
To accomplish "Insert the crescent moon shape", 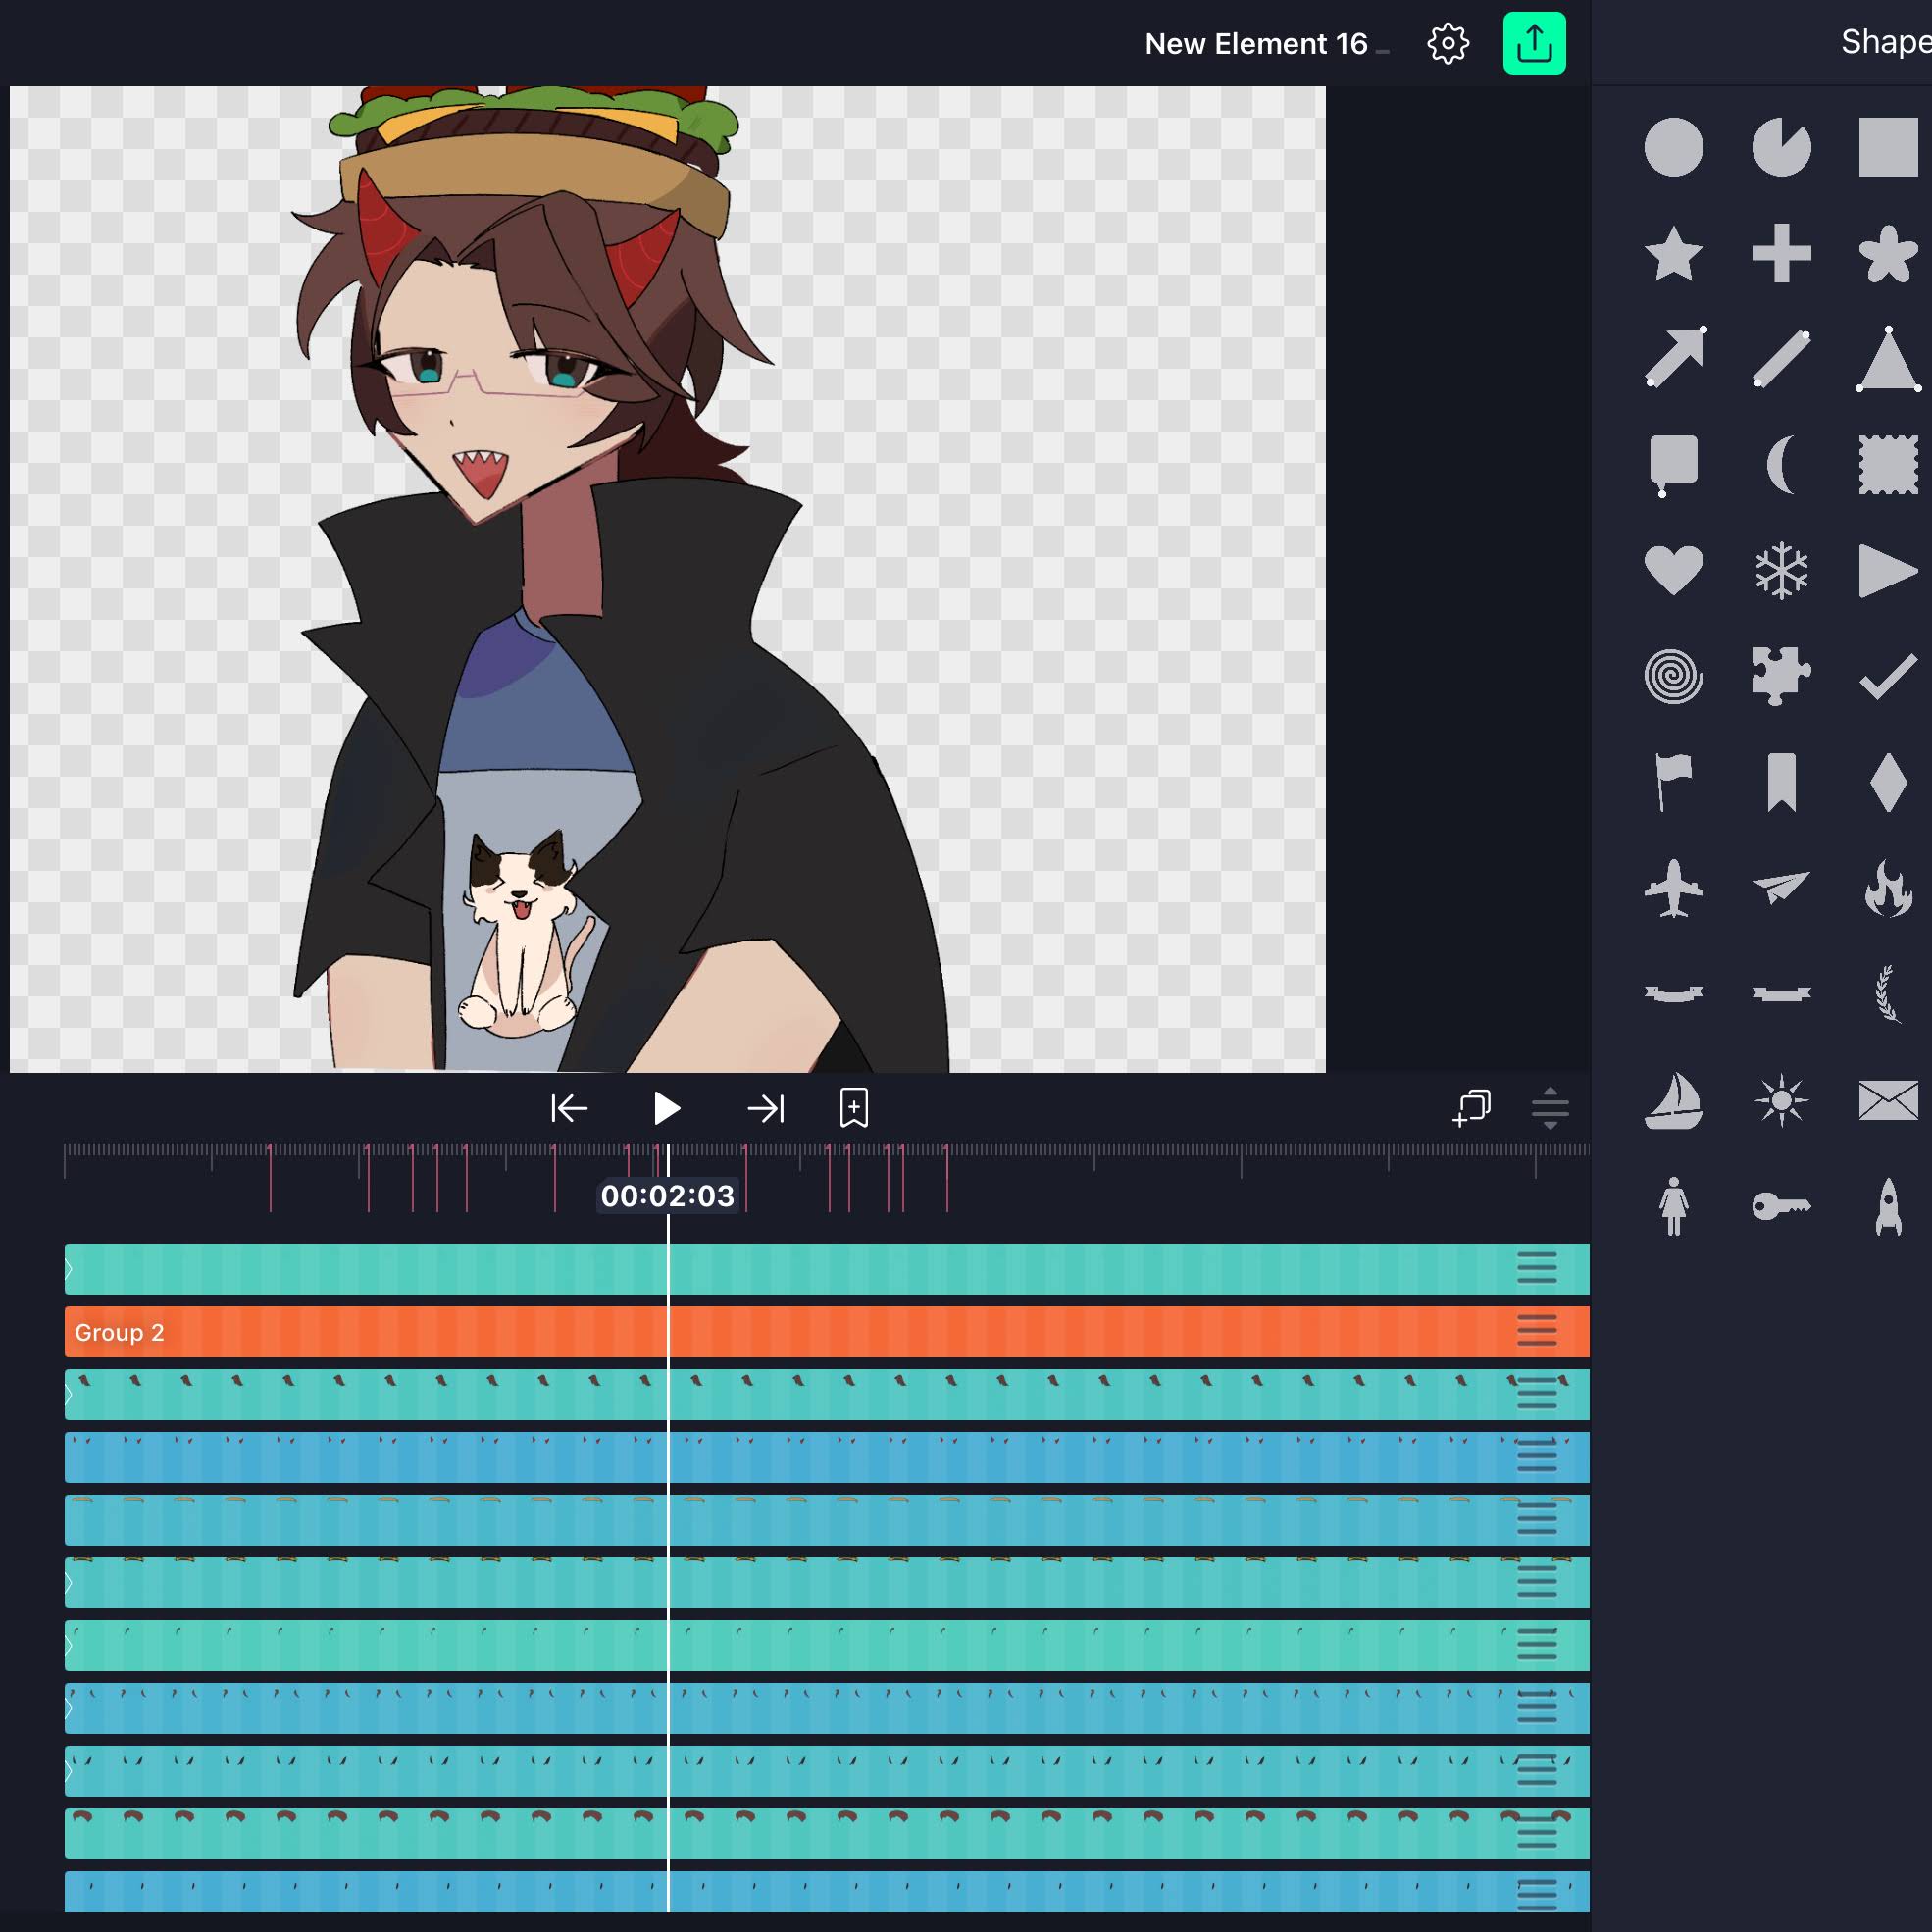I will click(1781, 465).
